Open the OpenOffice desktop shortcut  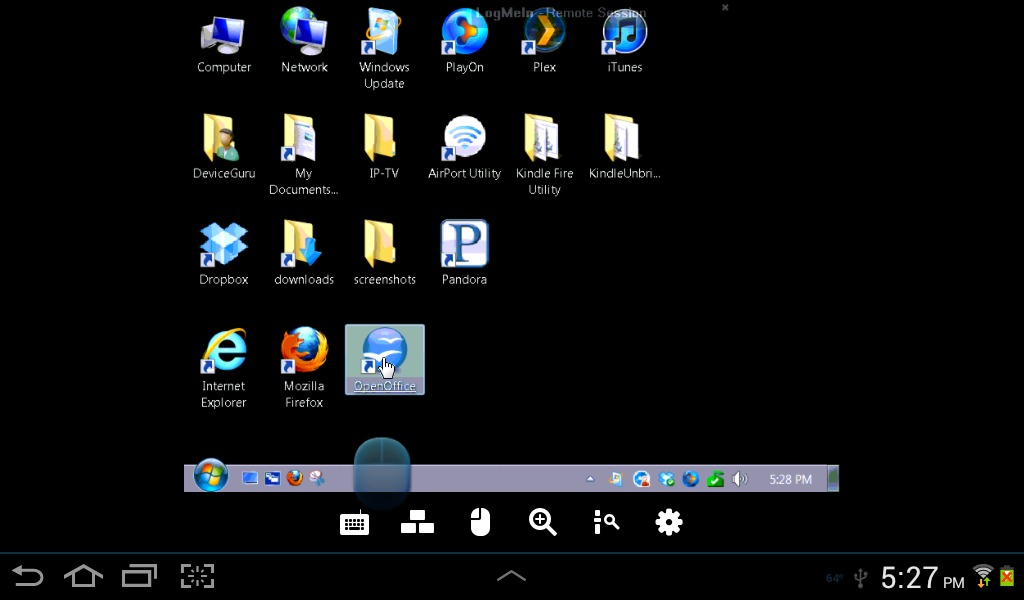point(385,358)
